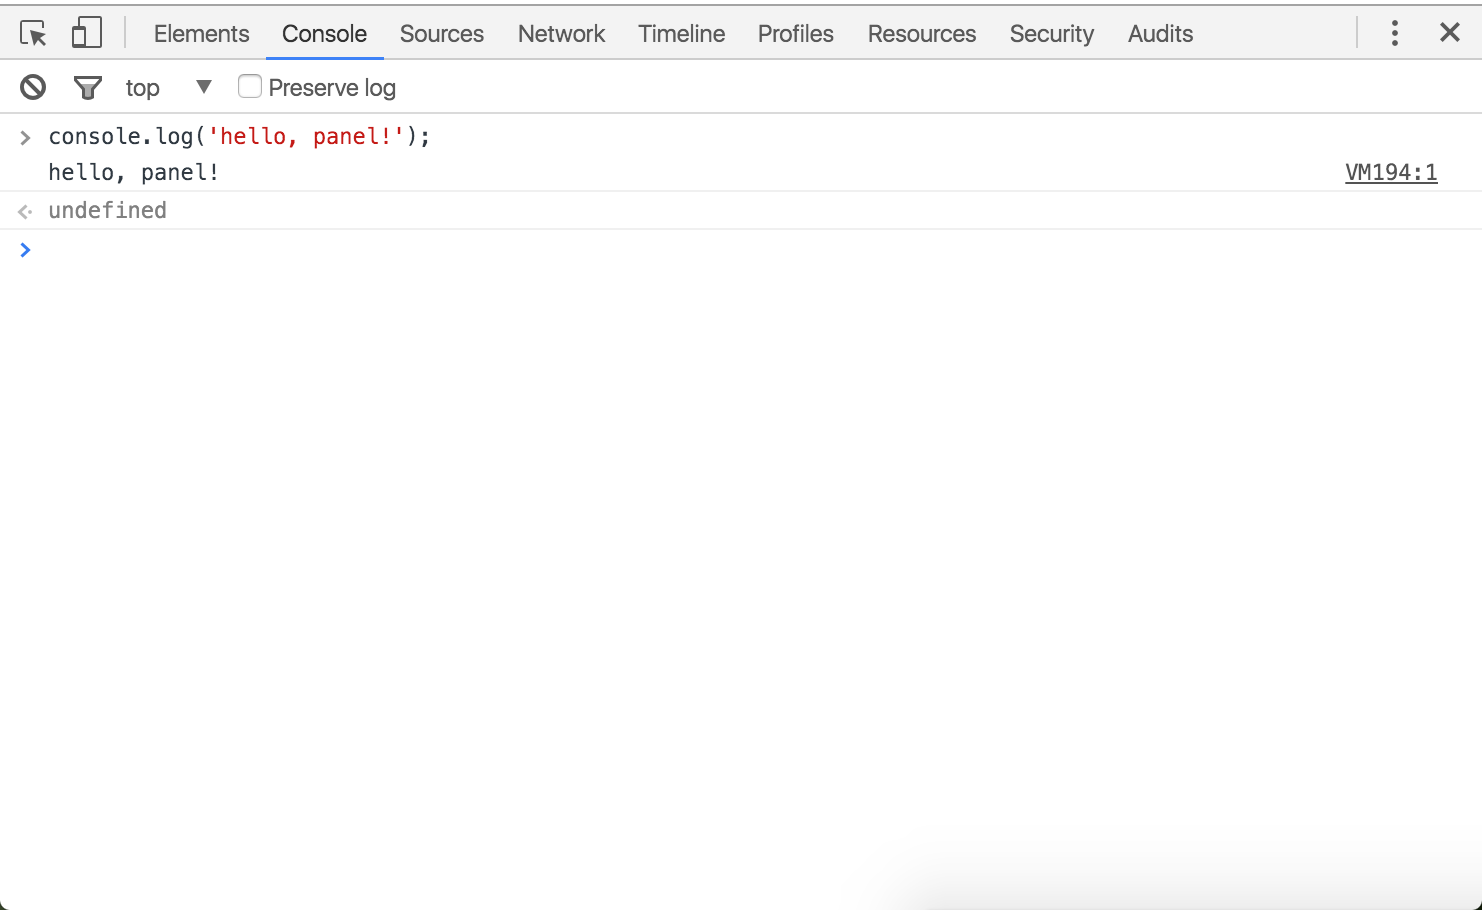Select the 'hello, panel!' output message

click(133, 172)
